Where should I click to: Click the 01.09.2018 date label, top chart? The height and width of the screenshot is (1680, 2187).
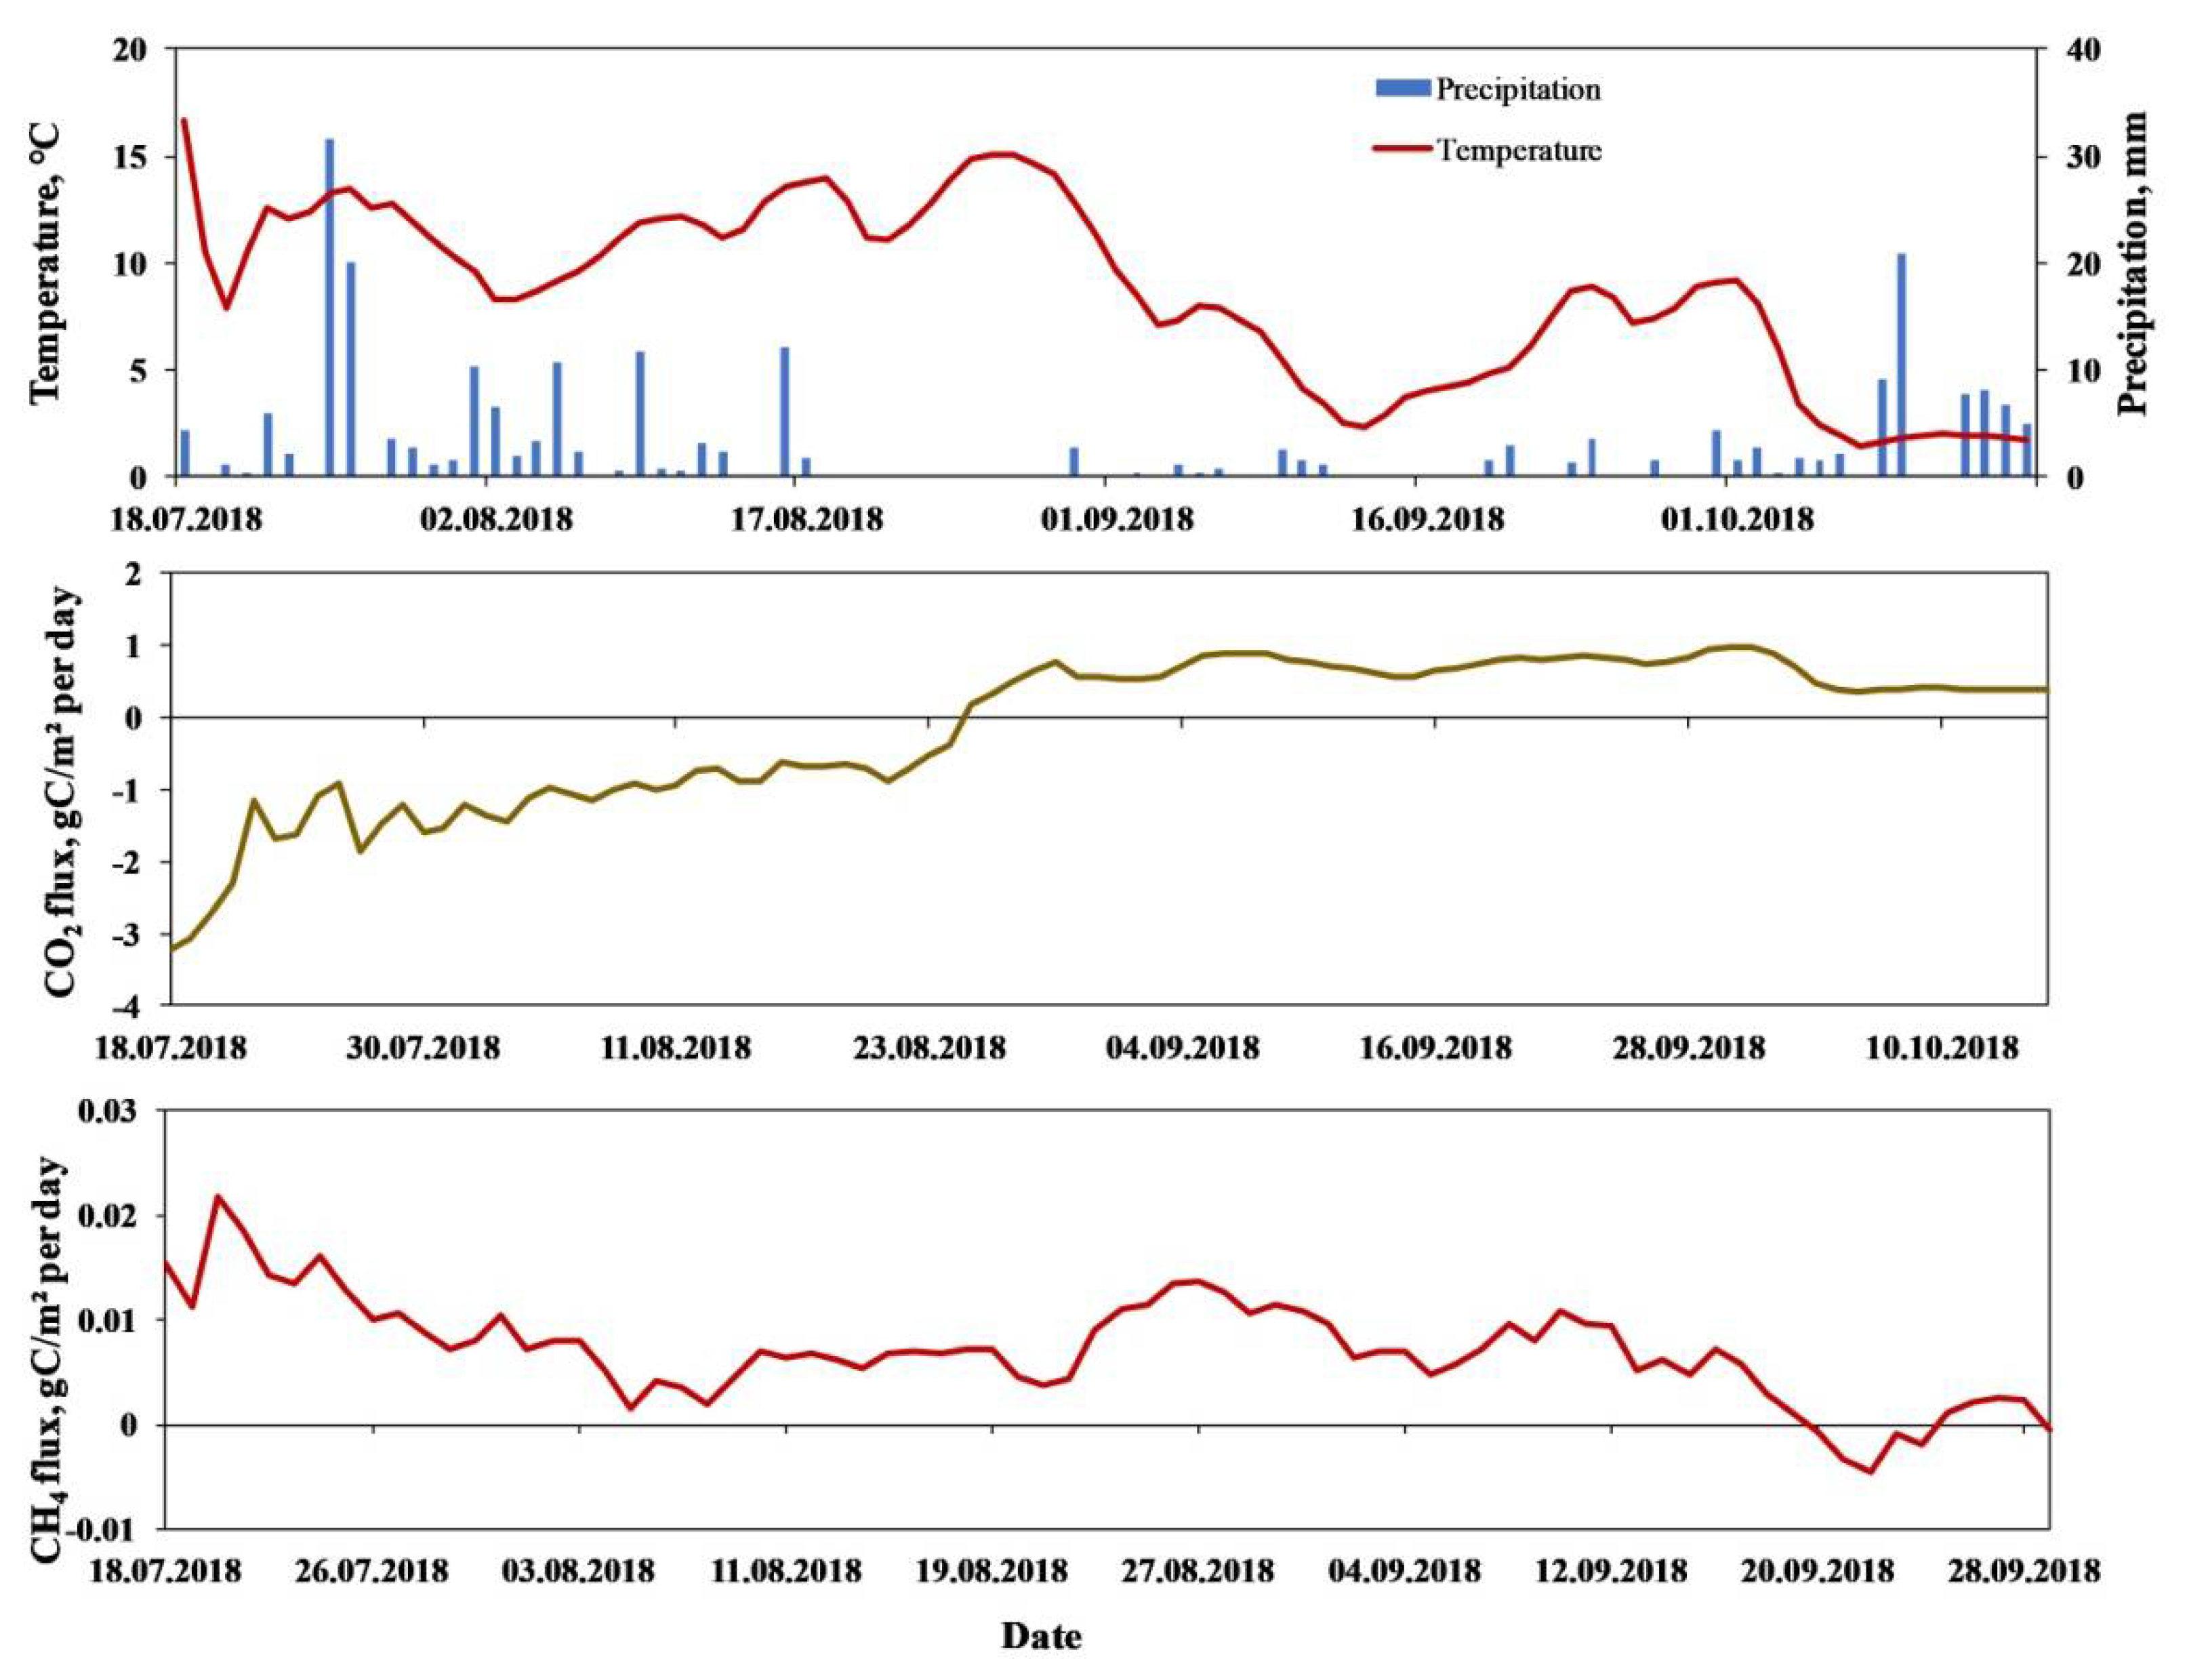coord(1116,520)
